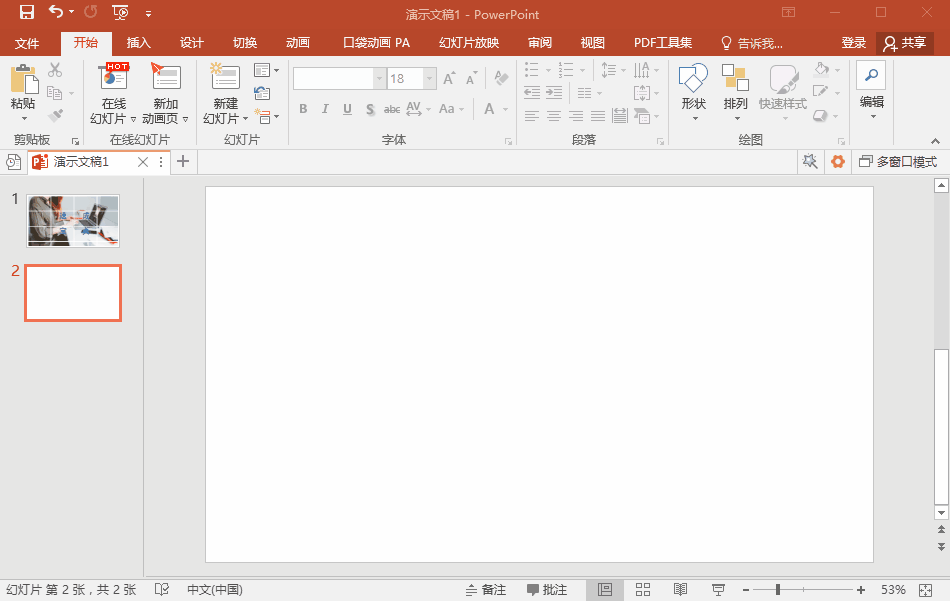Expand the Editing (编辑) dropdown
The height and width of the screenshot is (601, 950).
(x=871, y=102)
